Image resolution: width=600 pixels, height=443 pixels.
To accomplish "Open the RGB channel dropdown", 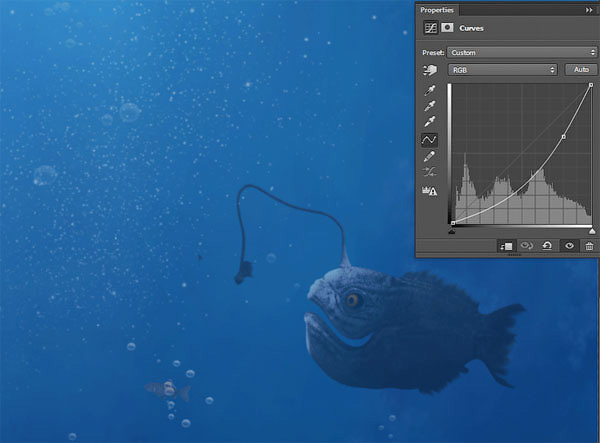I will click(503, 70).
